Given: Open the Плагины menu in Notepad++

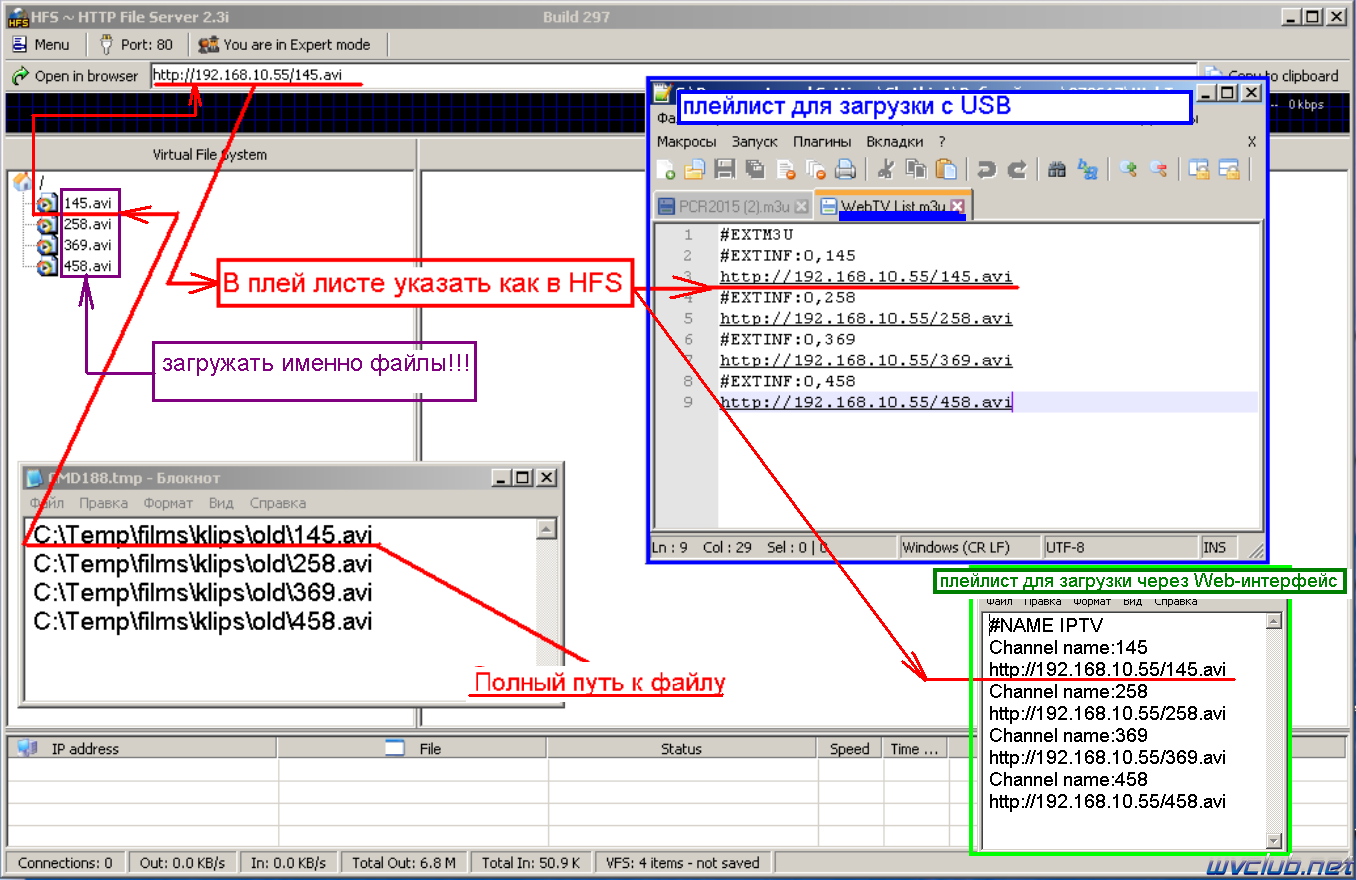Looking at the screenshot, I should tap(822, 142).
